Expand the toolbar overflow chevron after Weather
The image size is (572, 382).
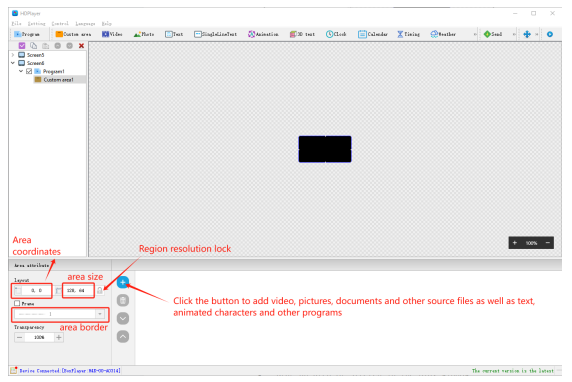(x=475, y=34)
